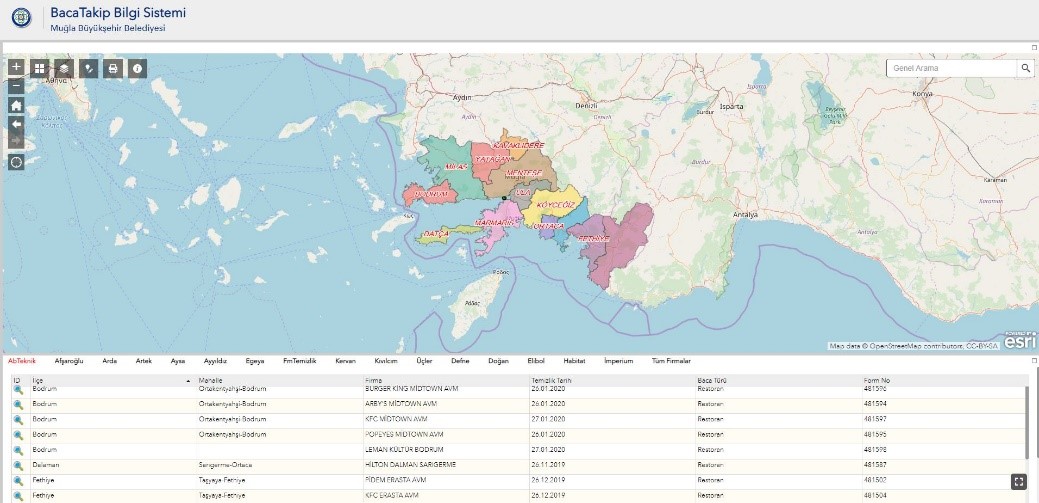Zoom to the POPEYES MIDTOWN AVM record
Image resolution: width=1039 pixels, height=503 pixels.
(19, 435)
